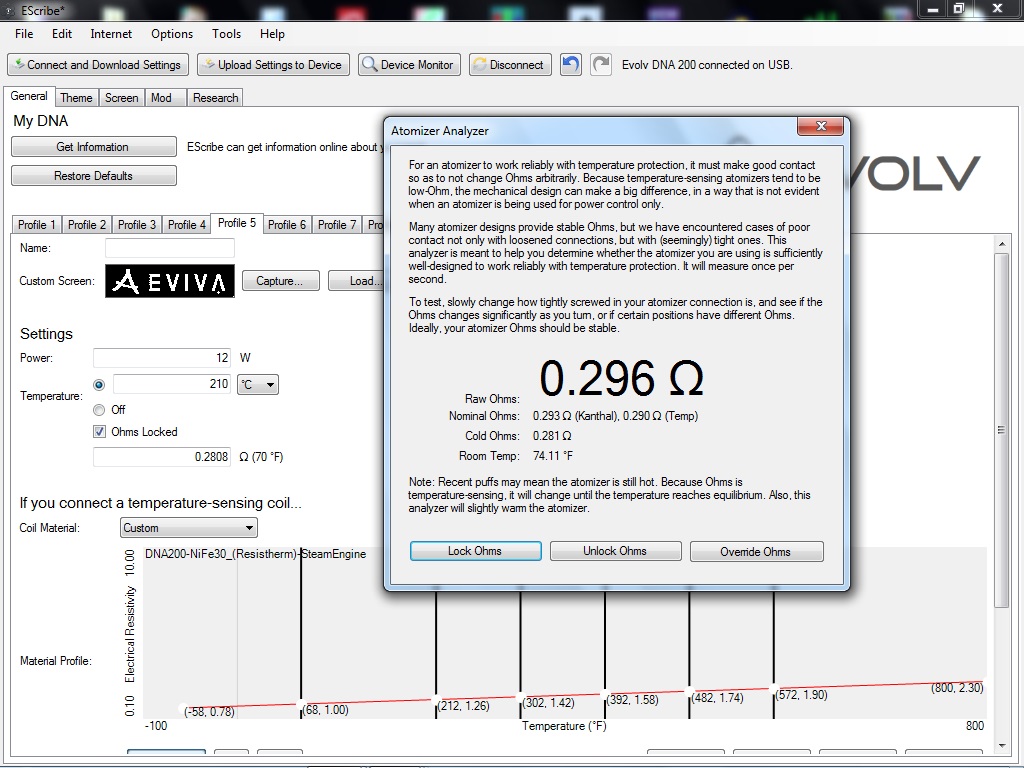Switch to the Screen tab
Image resolution: width=1024 pixels, height=768 pixels.
121,98
